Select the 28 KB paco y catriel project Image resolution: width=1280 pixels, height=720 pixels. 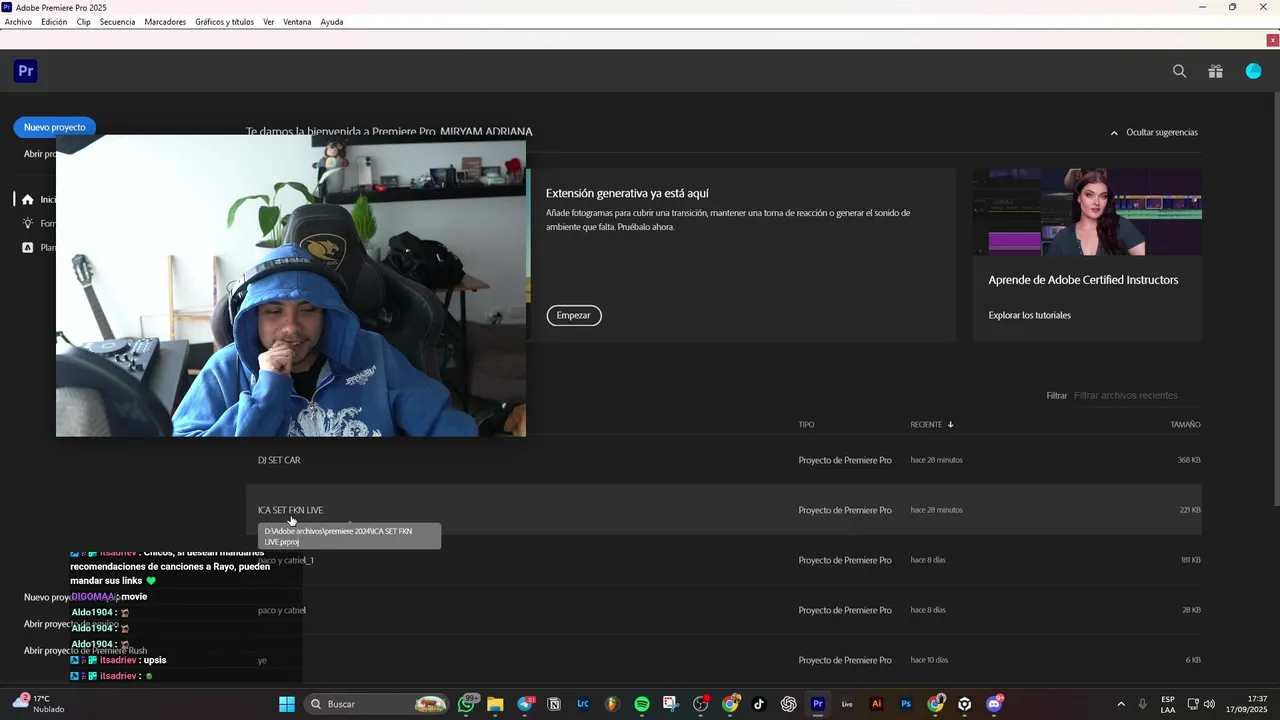click(724, 610)
